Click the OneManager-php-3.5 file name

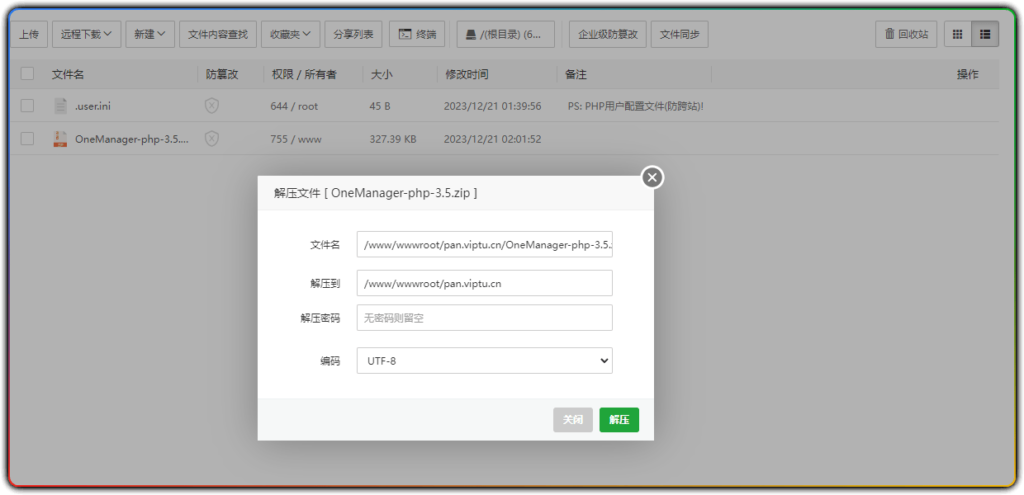pyautogui.click(x=132, y=138)
